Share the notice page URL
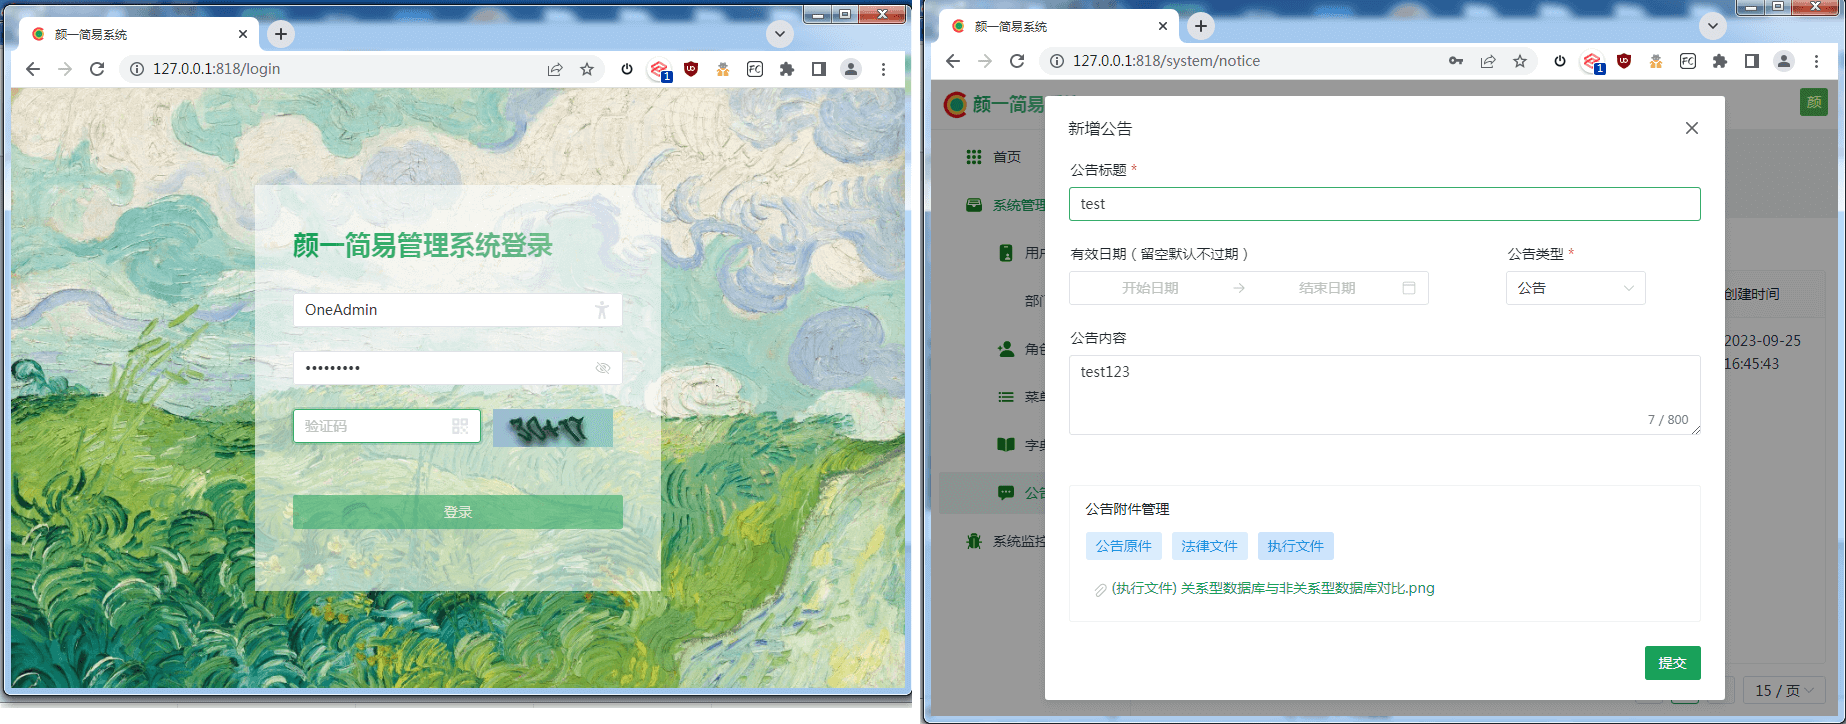The image size is (1846, 724). (x=1488, y=61)
